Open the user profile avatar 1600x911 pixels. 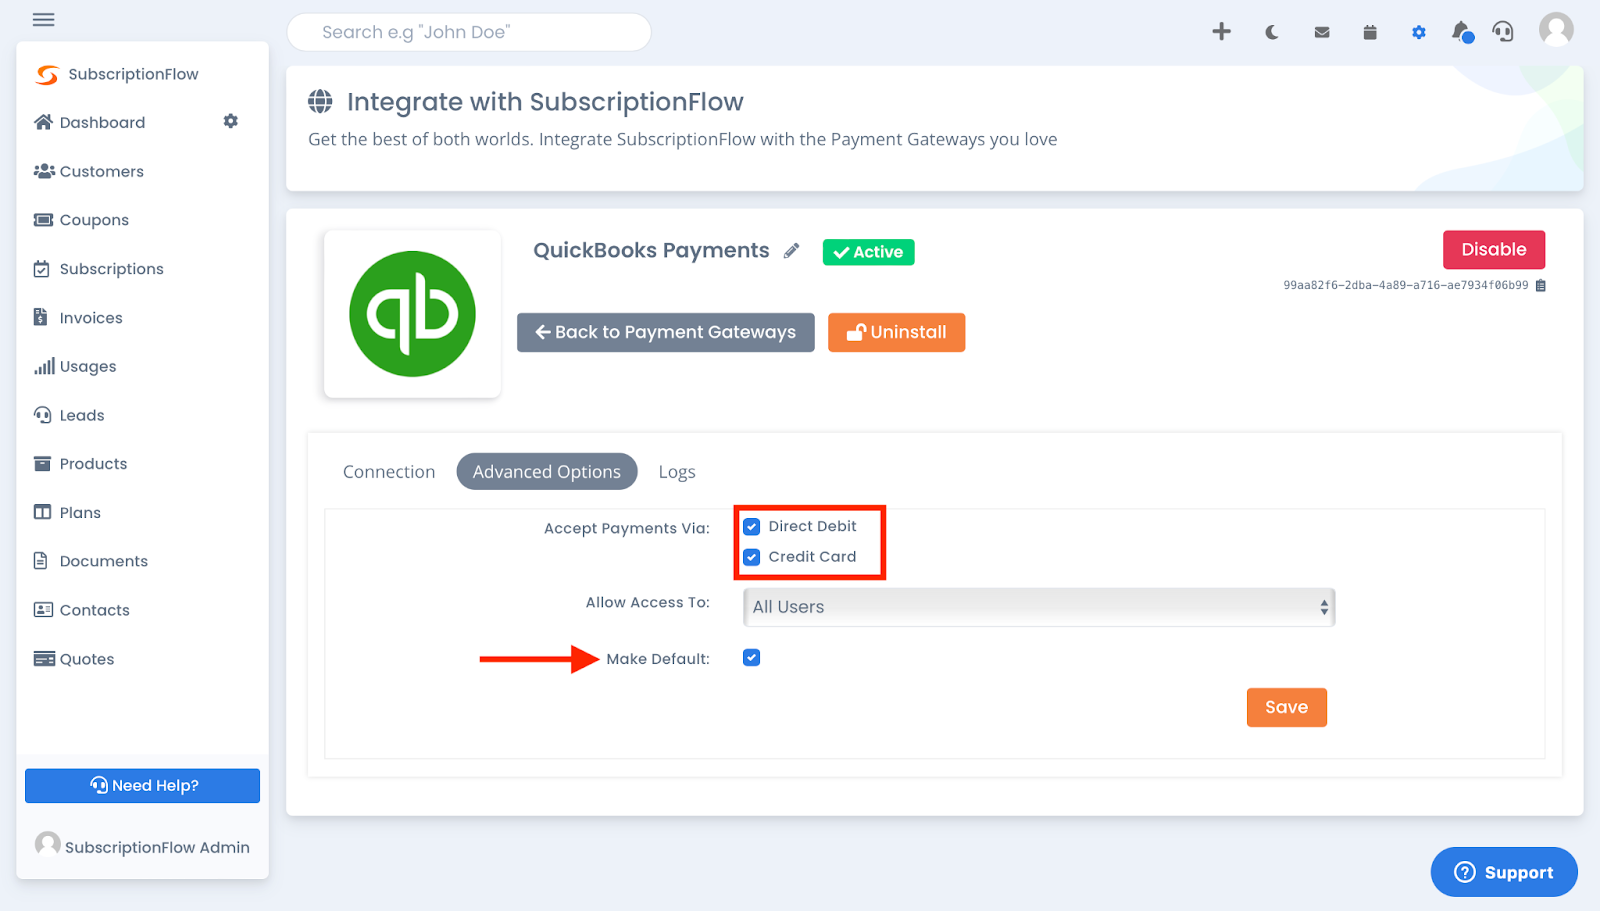[x=1556, y=30]
